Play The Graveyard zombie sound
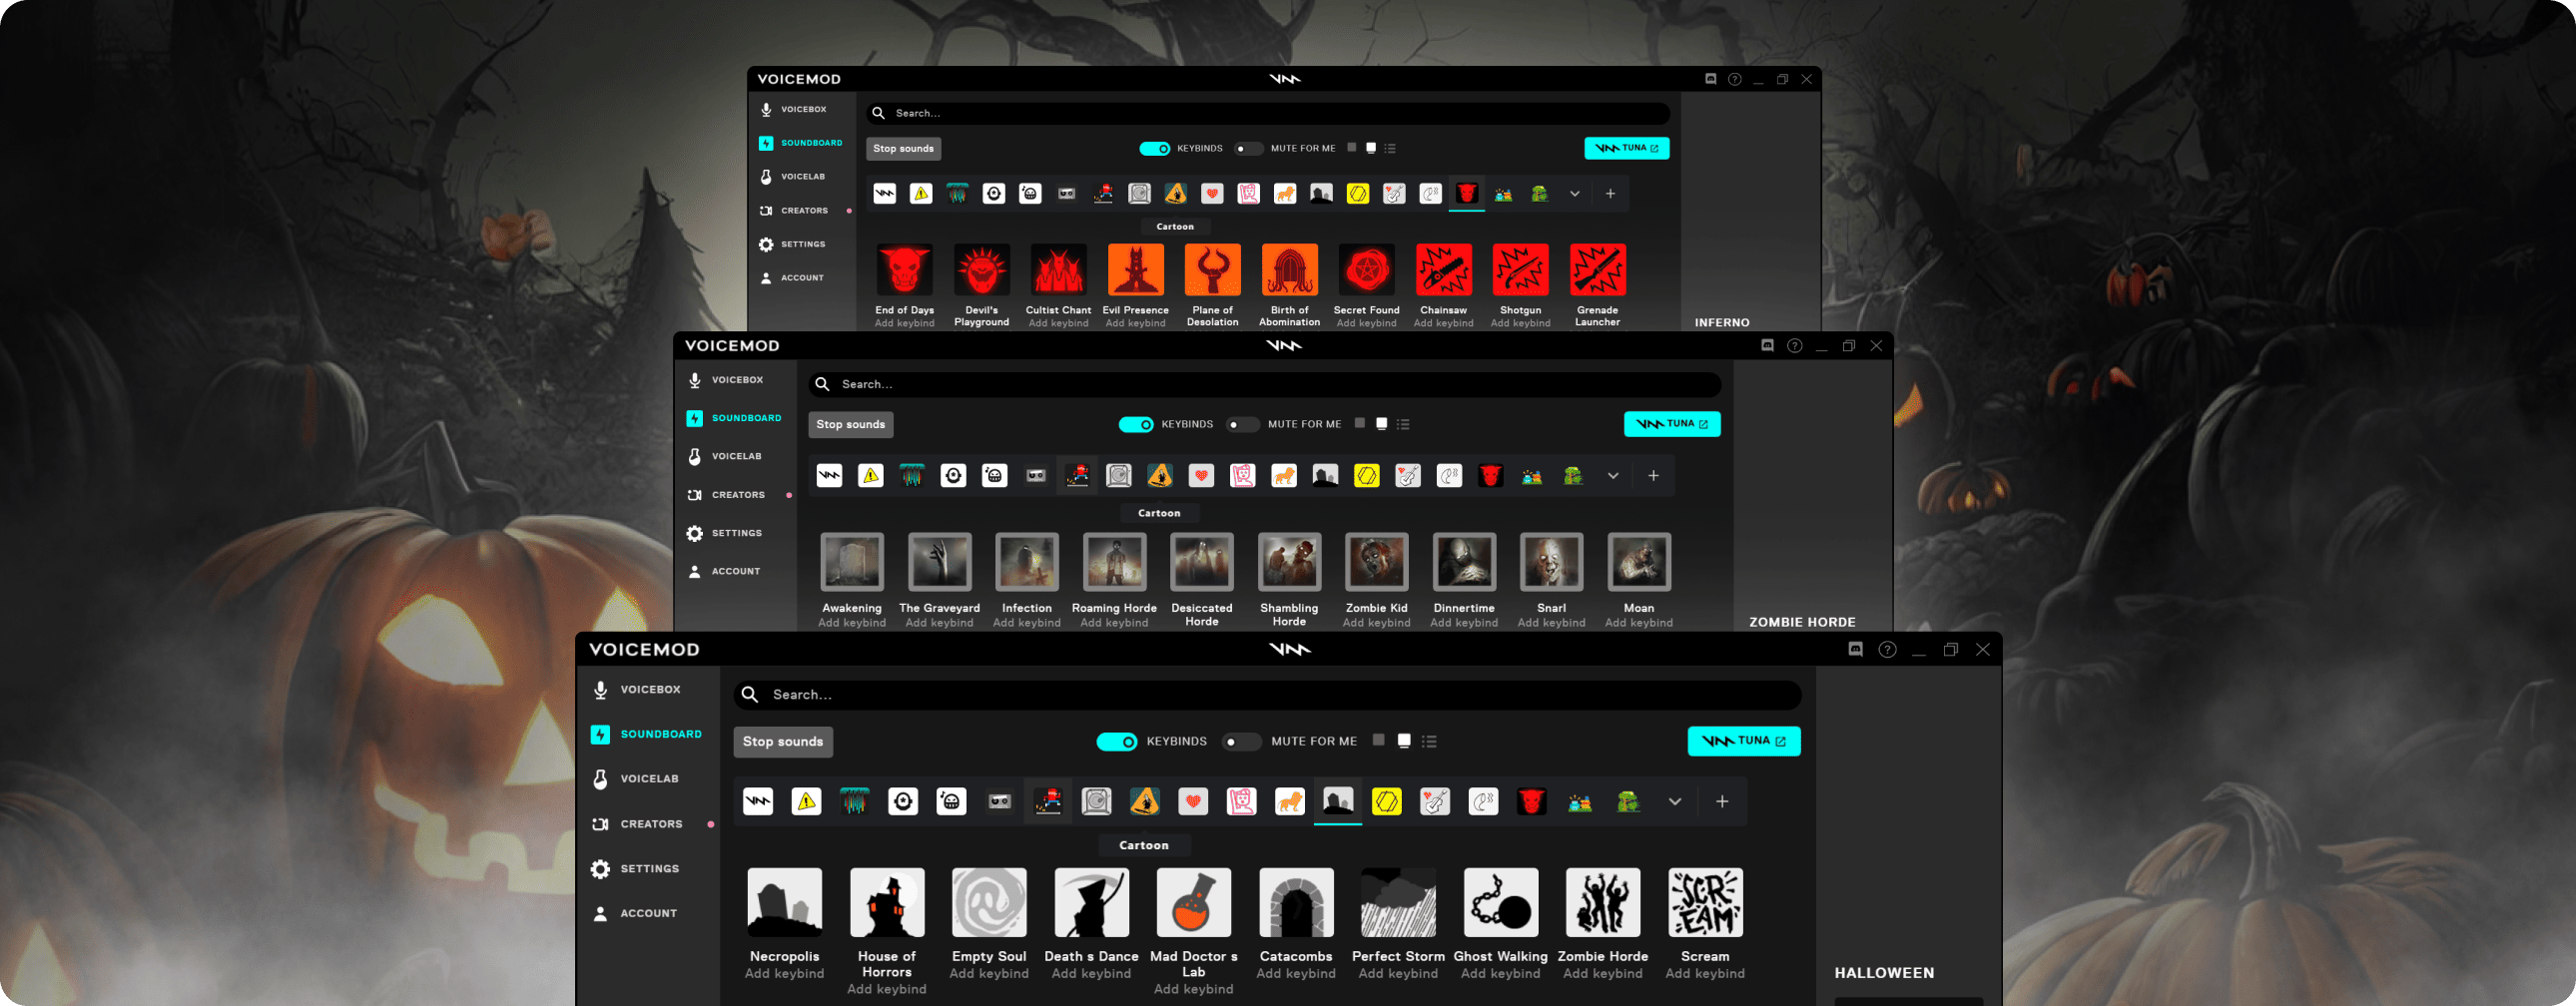This screenshot has width=2576, height=1006. point(940,562)
